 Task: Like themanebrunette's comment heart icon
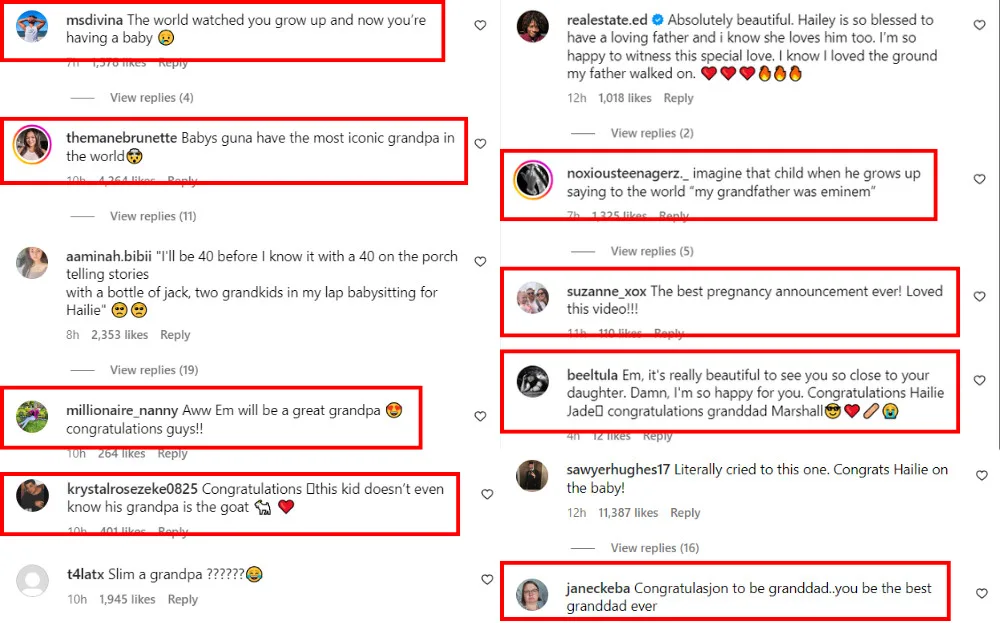(481, 144)
